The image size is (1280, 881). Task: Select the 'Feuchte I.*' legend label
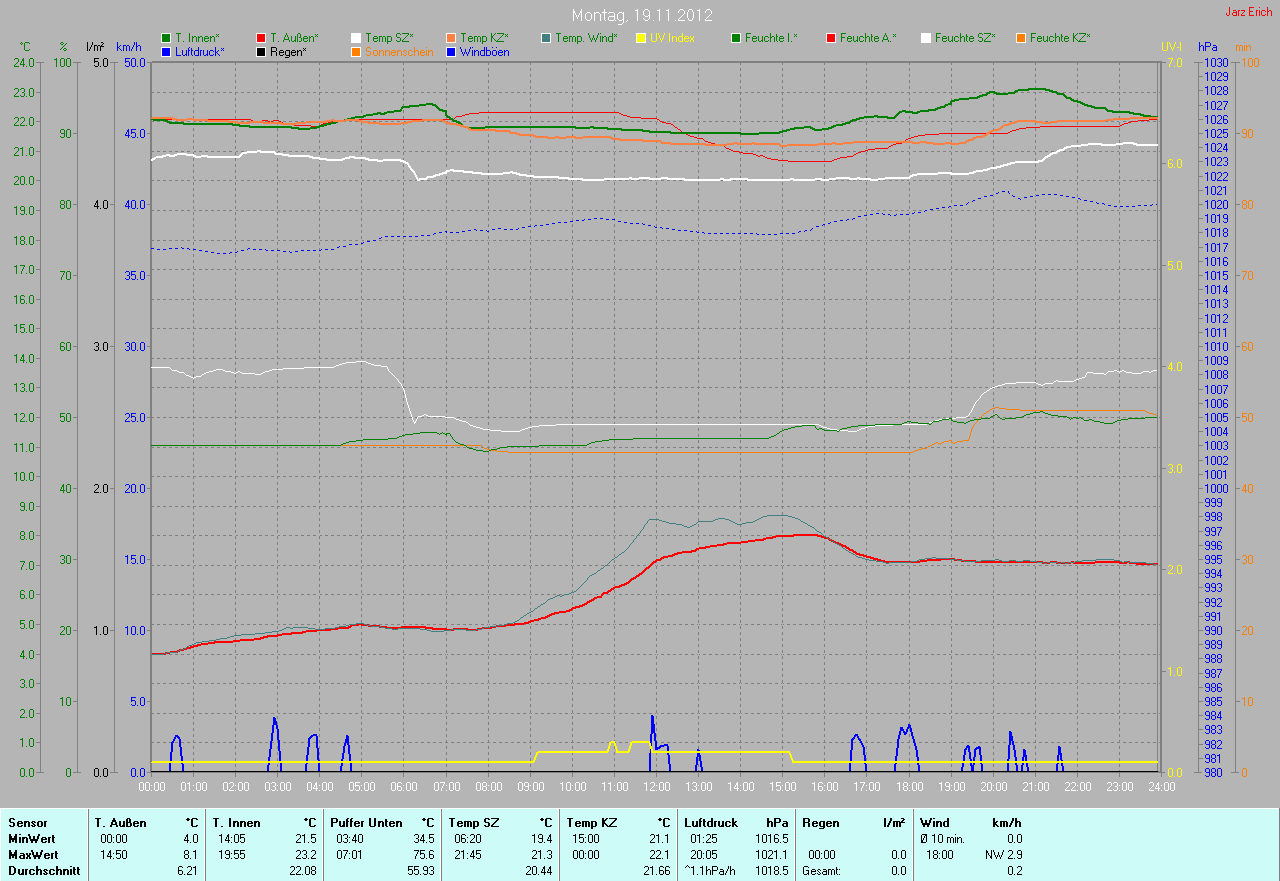[771, 38]
